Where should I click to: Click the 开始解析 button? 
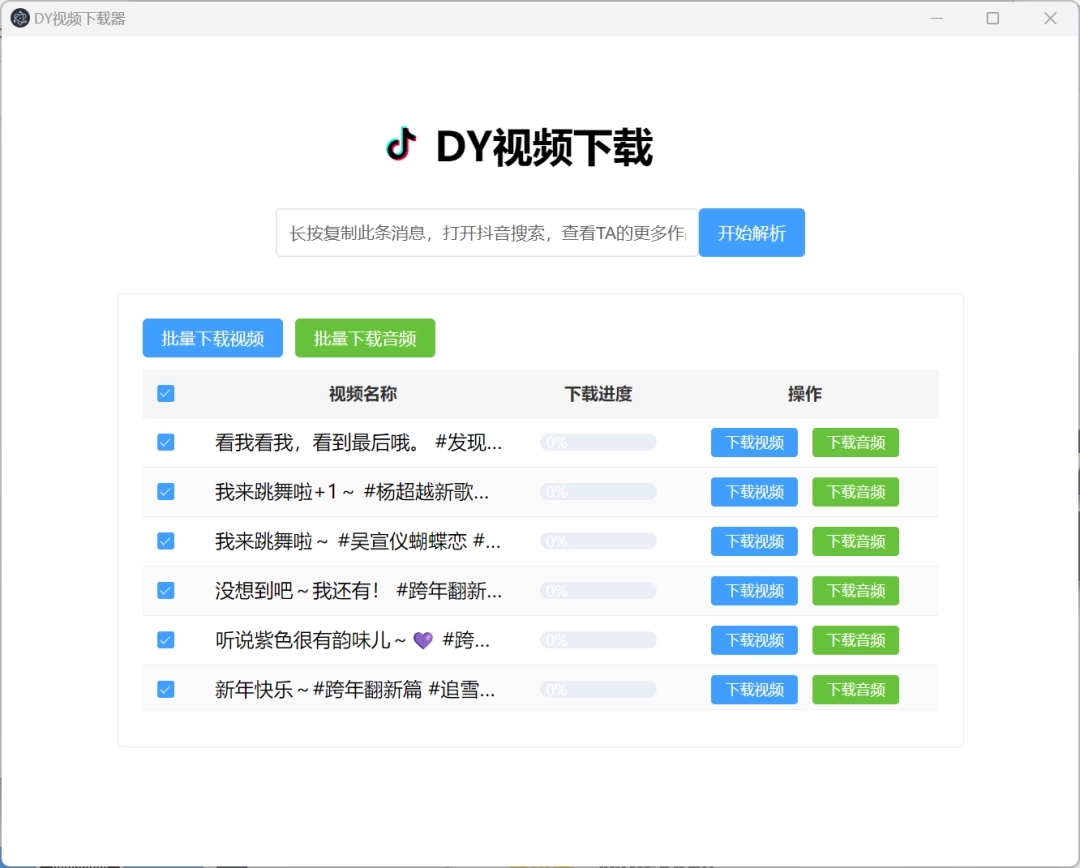coord(751,233)
